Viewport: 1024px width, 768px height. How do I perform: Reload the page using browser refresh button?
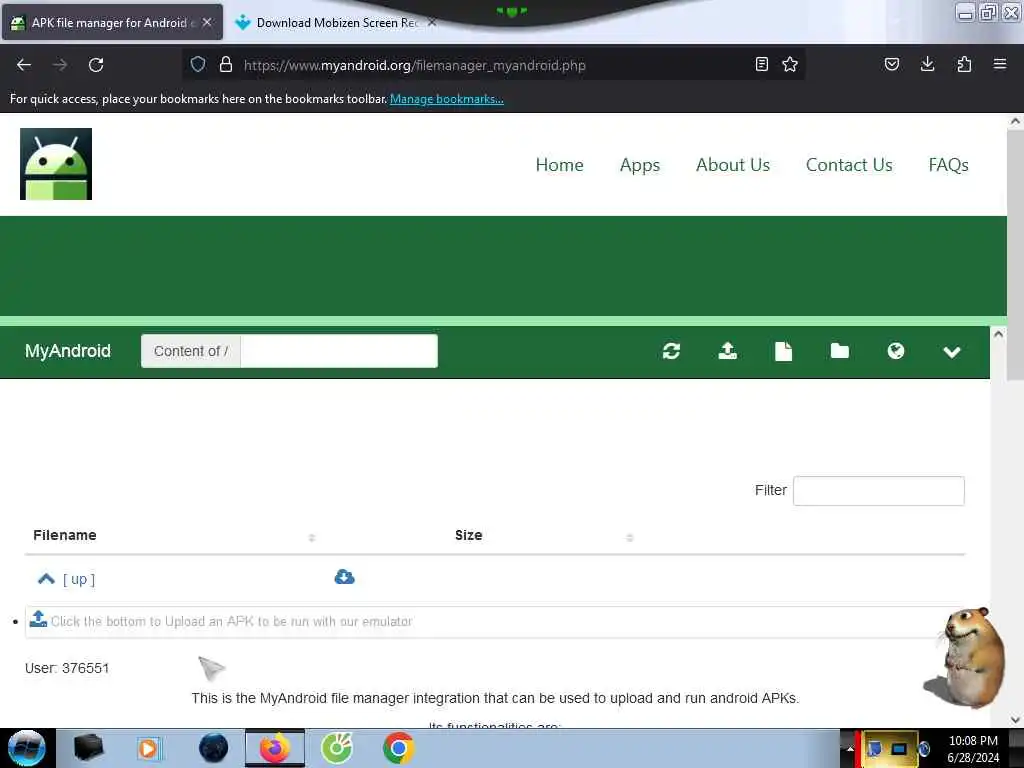(96, 65)
